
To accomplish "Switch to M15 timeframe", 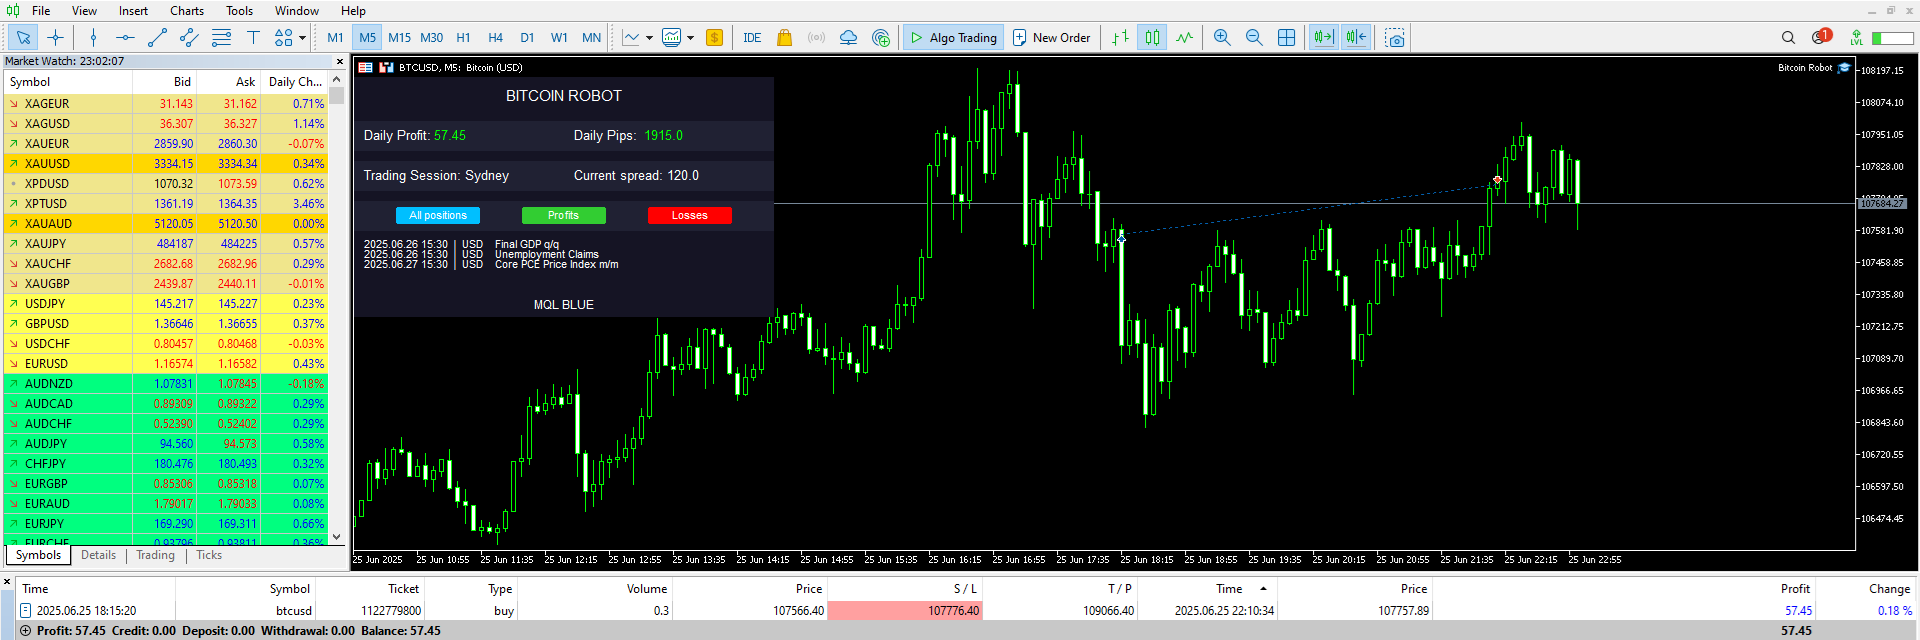I will [399, 38].
